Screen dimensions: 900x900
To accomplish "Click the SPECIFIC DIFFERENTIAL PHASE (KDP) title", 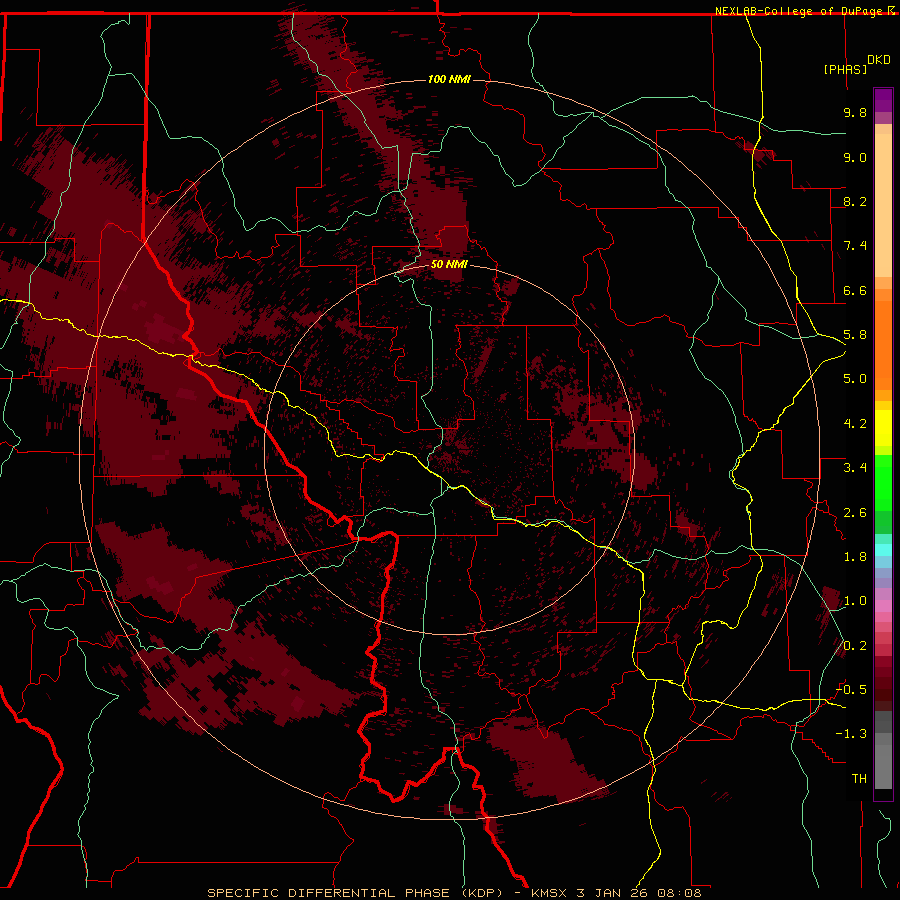I will [354, 893].
